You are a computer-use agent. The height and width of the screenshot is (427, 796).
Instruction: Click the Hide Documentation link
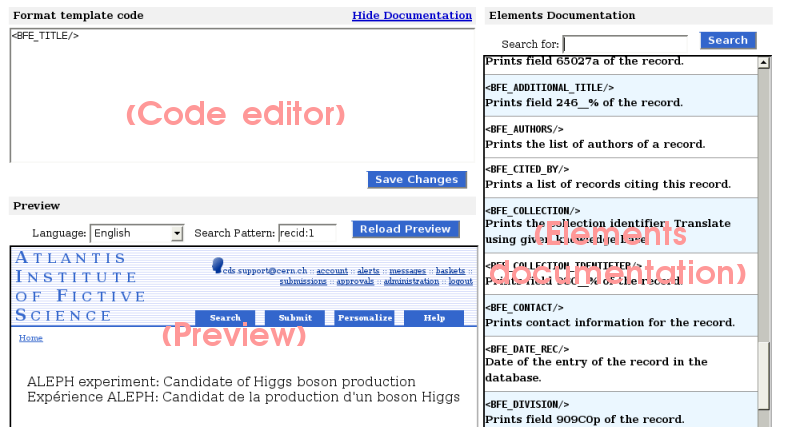click(411, 16)
